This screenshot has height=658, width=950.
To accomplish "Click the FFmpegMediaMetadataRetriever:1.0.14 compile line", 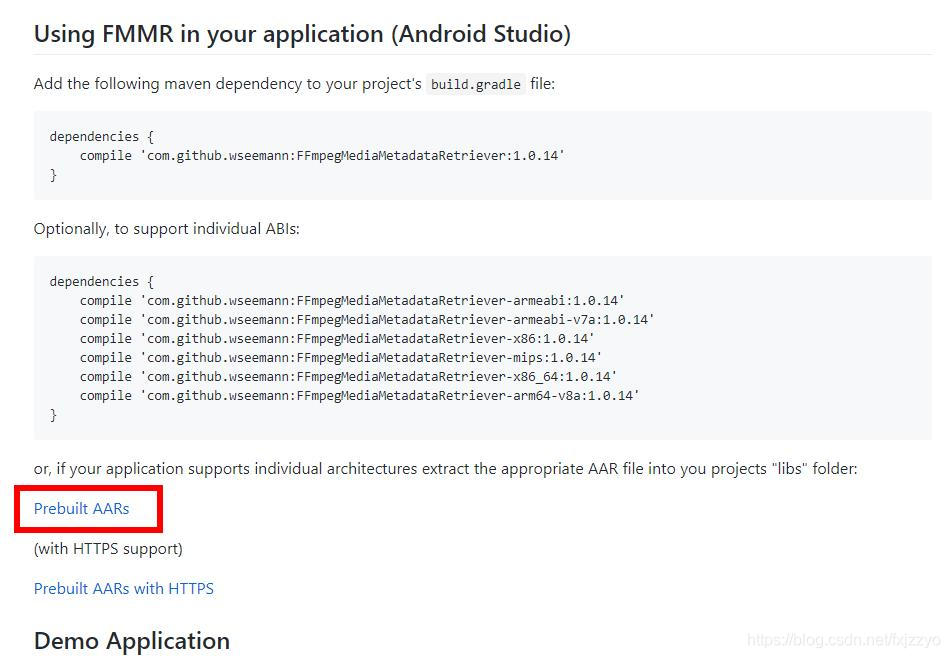I will point(322,156).
